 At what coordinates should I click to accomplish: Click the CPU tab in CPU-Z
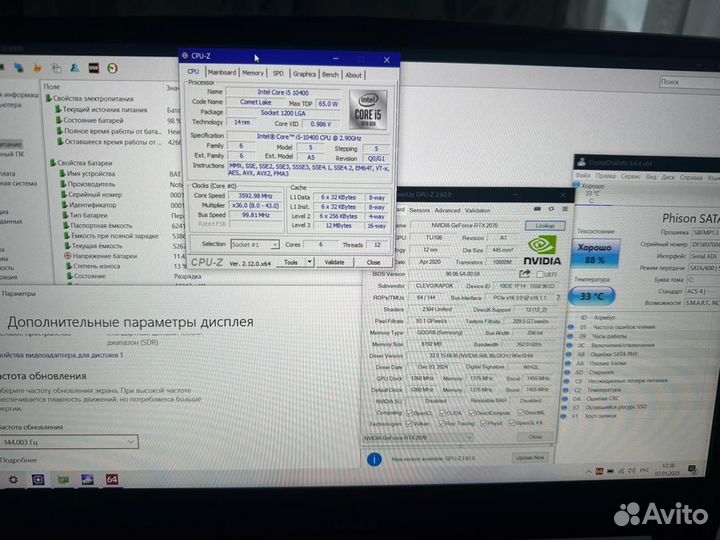(193, 72)
